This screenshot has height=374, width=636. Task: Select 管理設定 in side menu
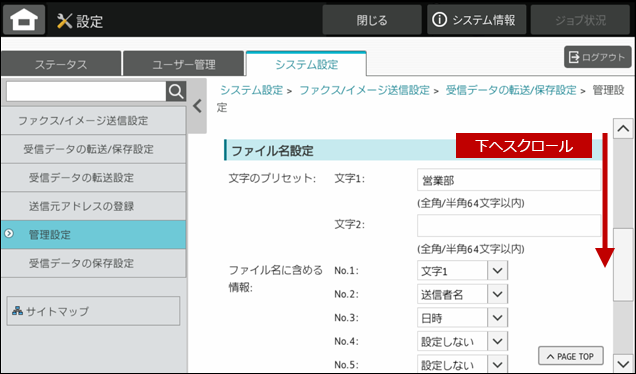pyautogui.click(x=94, y=234)
